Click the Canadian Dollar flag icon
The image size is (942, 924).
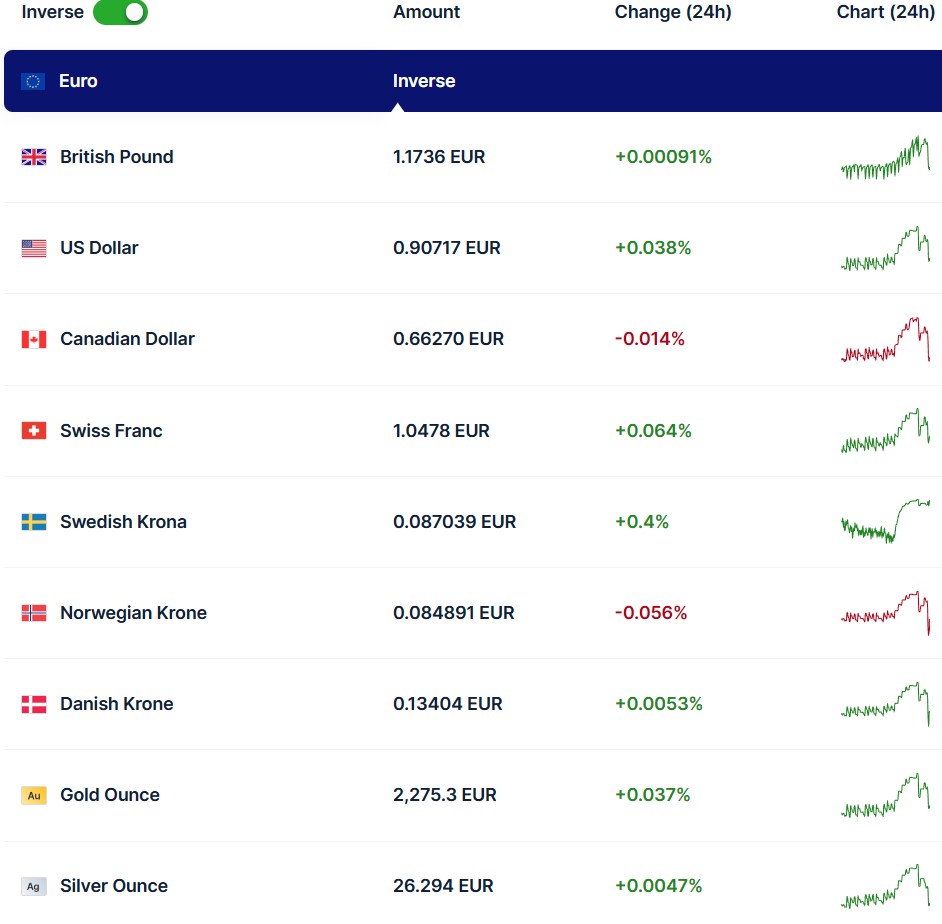point(34,339)
